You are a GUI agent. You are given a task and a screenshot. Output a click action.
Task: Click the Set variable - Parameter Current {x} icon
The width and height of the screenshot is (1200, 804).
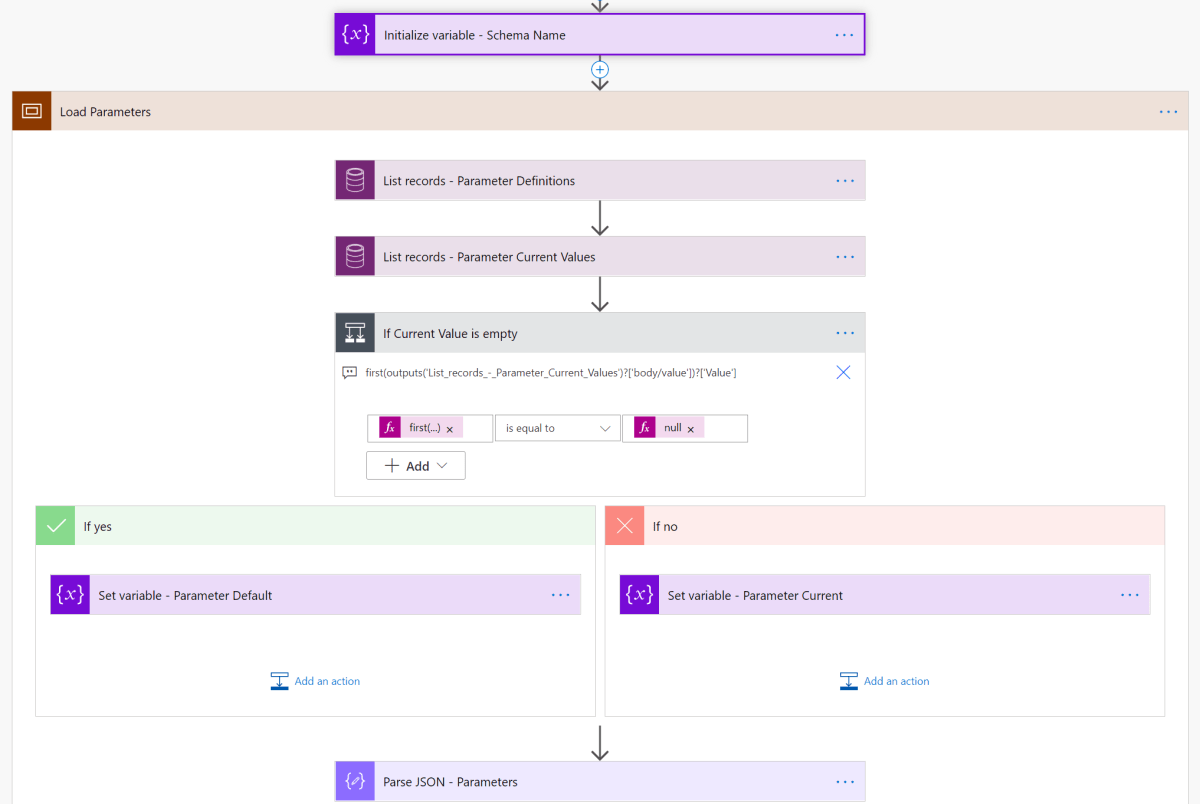coord(639,594)
